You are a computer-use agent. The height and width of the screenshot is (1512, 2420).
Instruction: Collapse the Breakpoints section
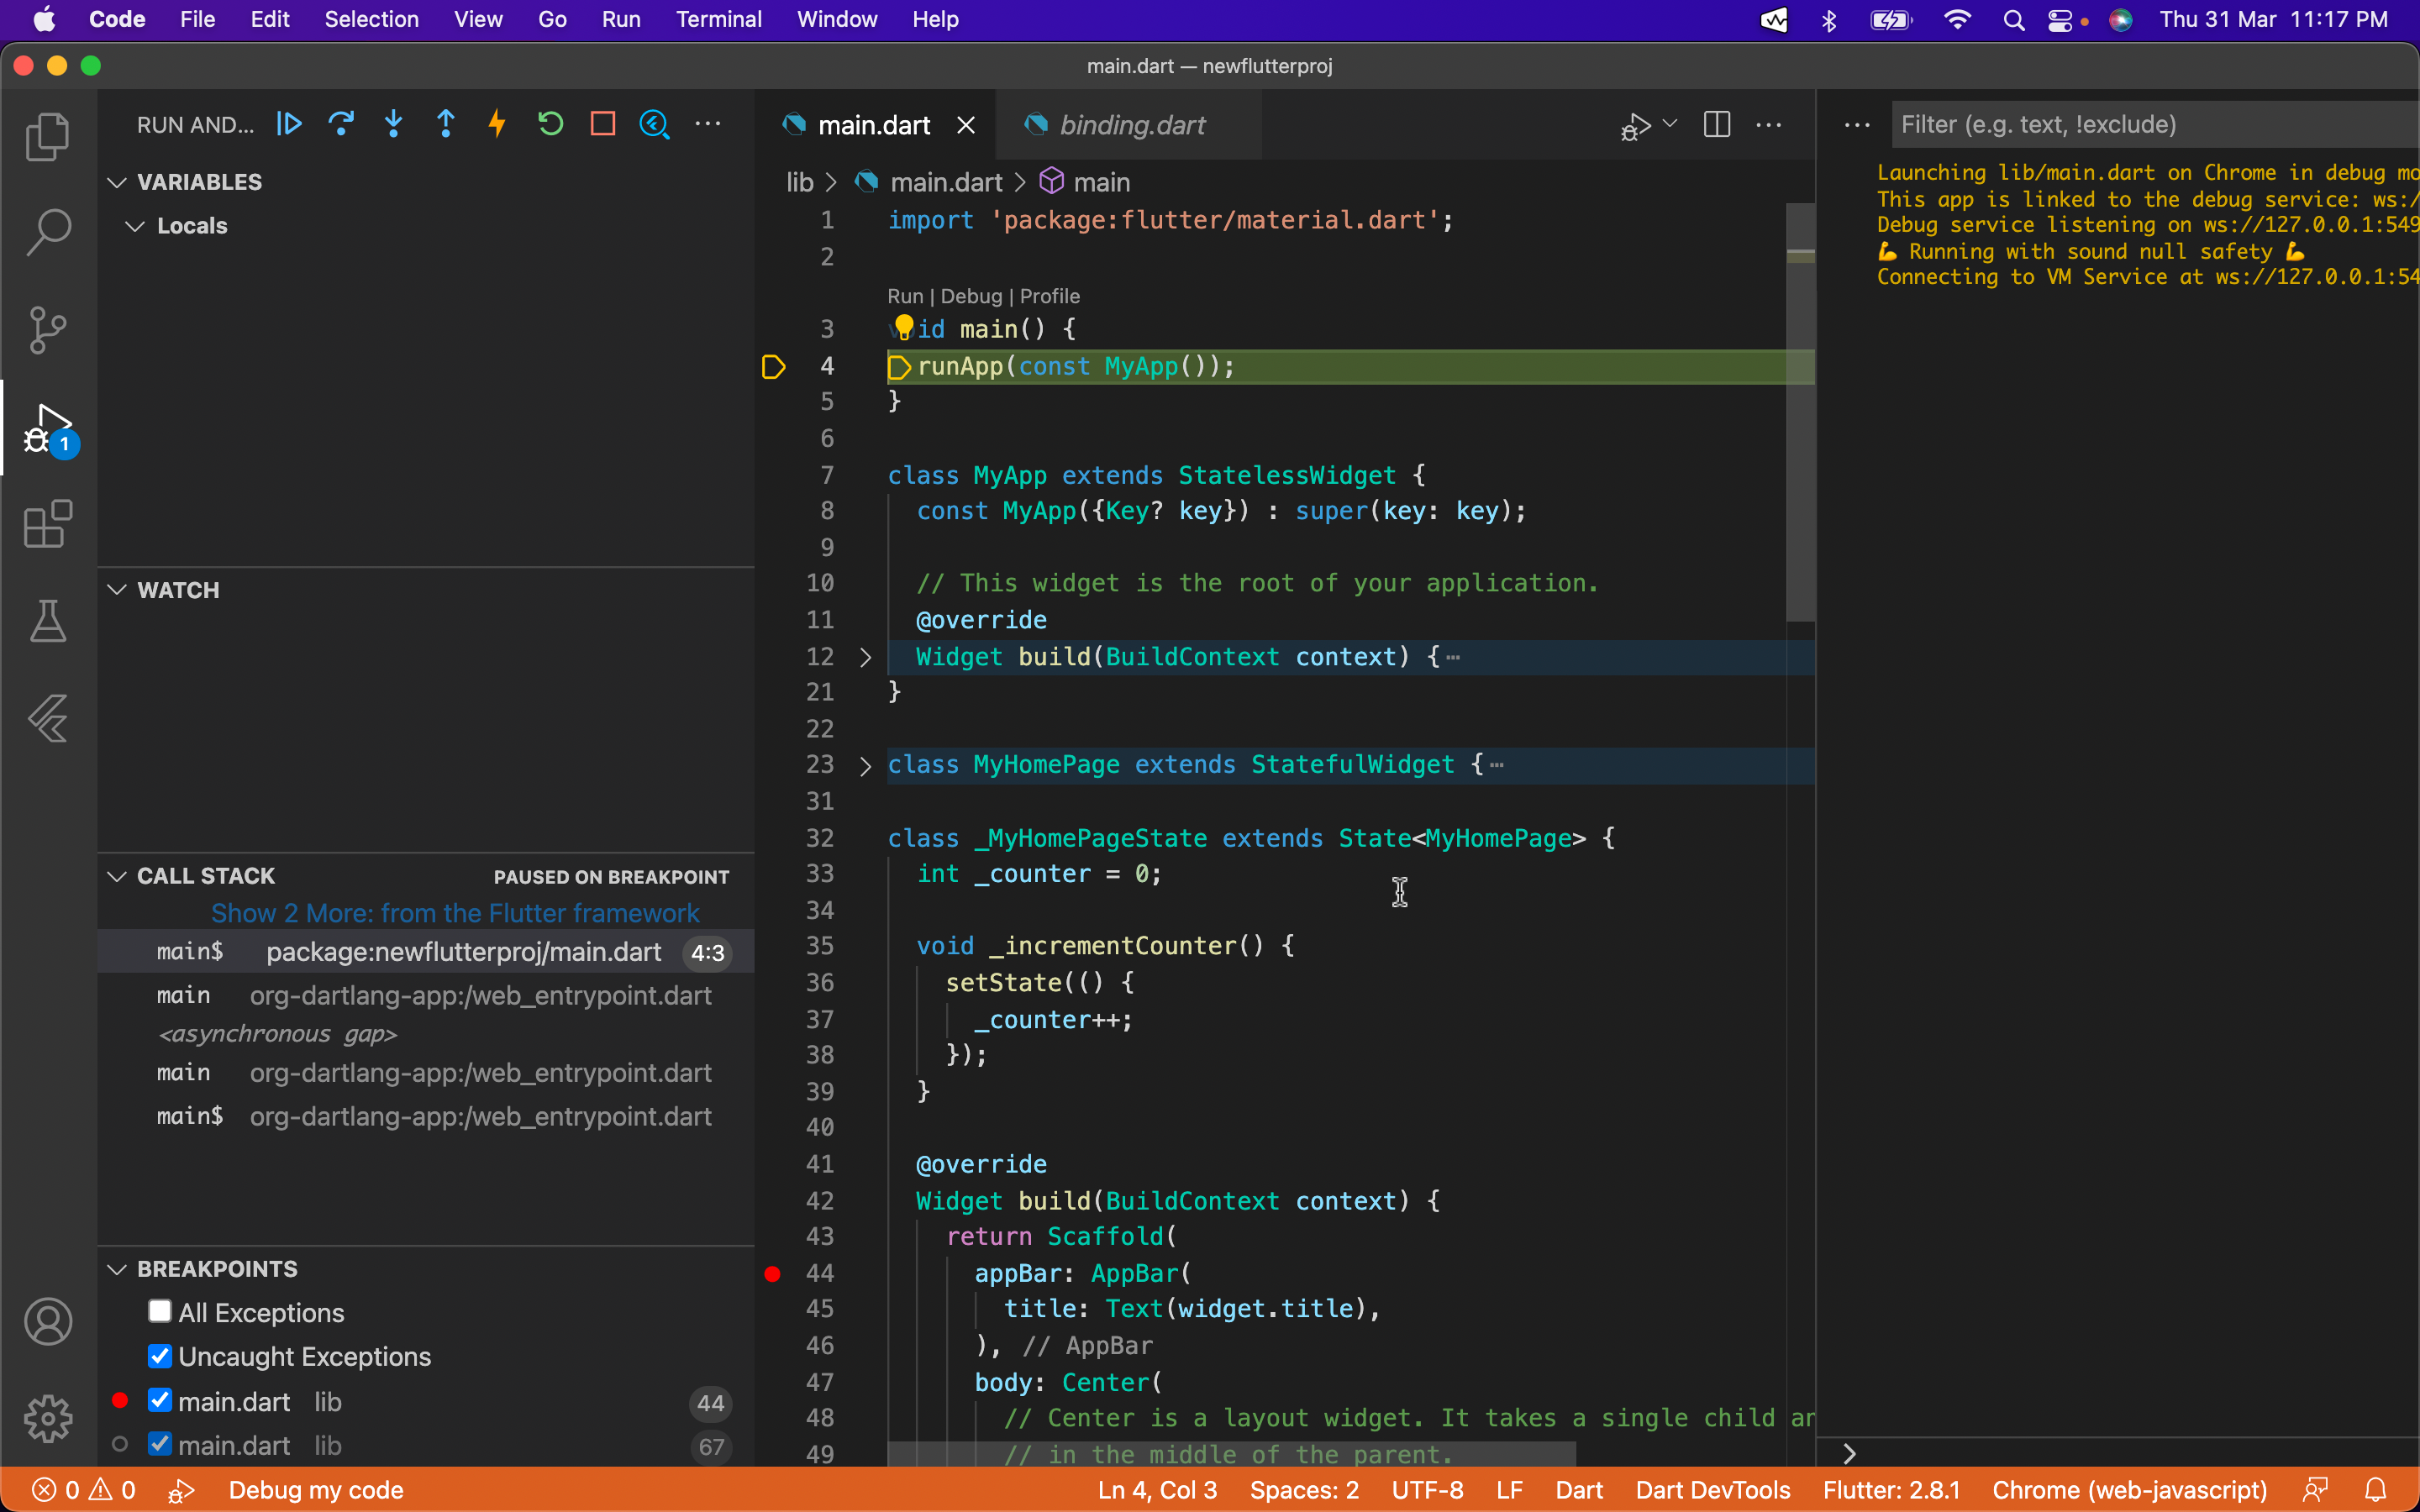click(x=117, y=1268)
